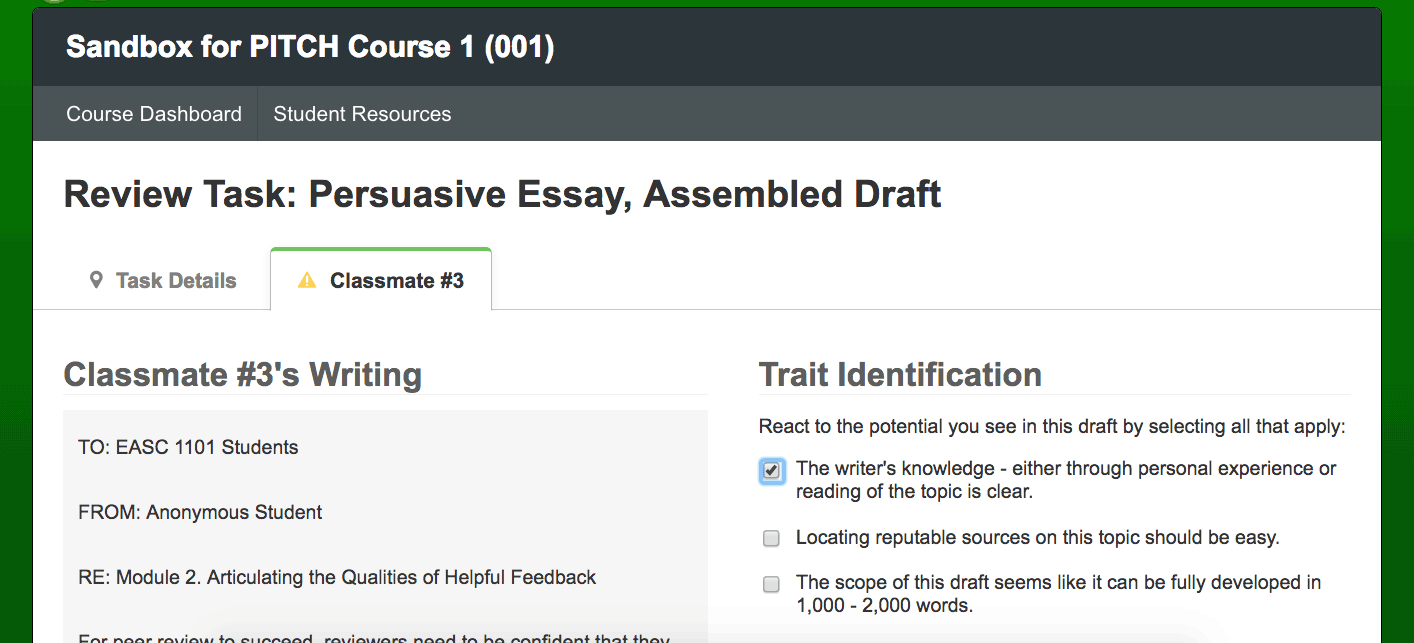Click the TO: EASC 1101 Students line
Screen dimensions: 1414x643
pyautogui.click(x=188, y=447)
